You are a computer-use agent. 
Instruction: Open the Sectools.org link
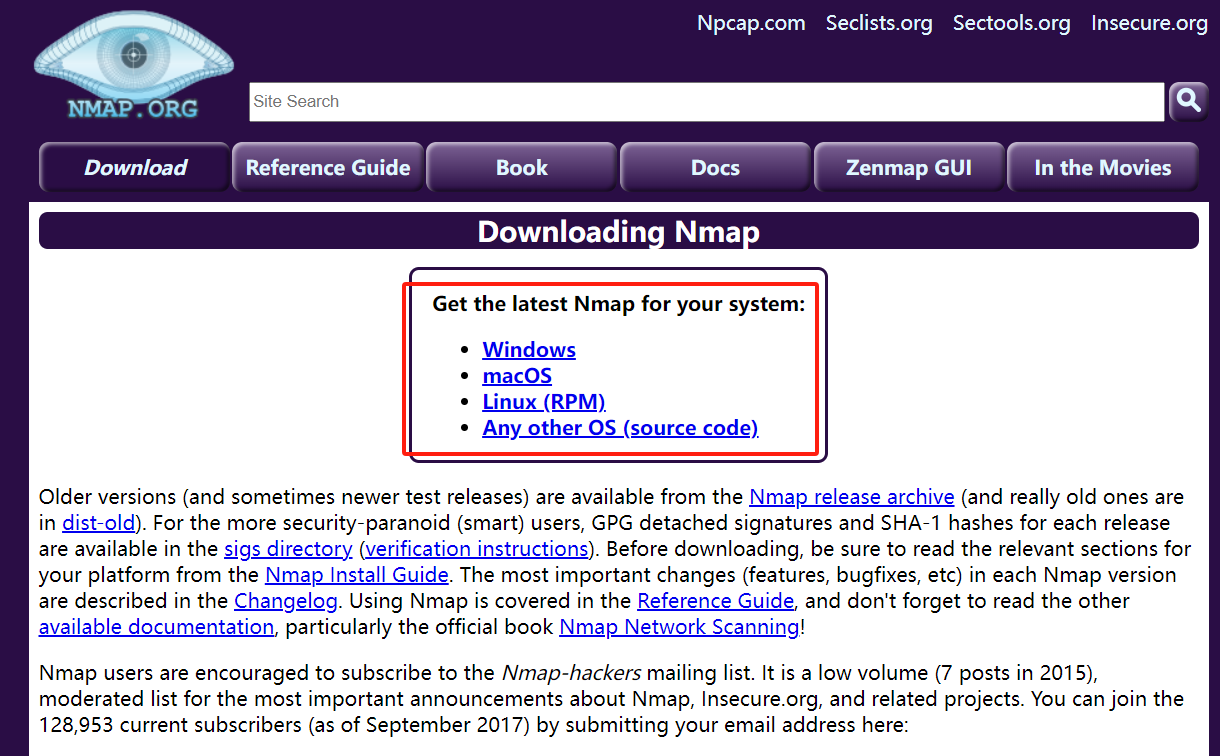(1011, 23)
